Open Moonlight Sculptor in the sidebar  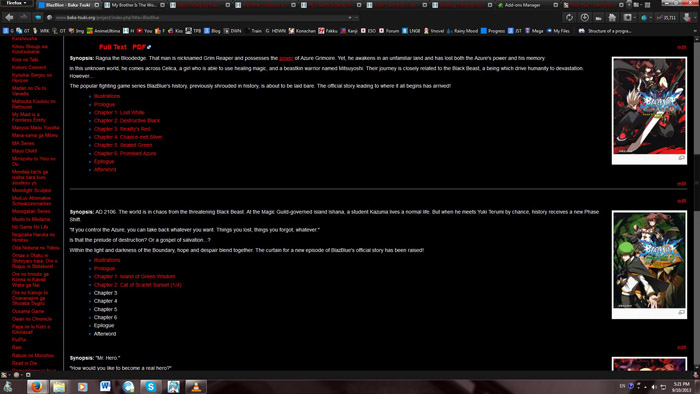pos(32,191)
